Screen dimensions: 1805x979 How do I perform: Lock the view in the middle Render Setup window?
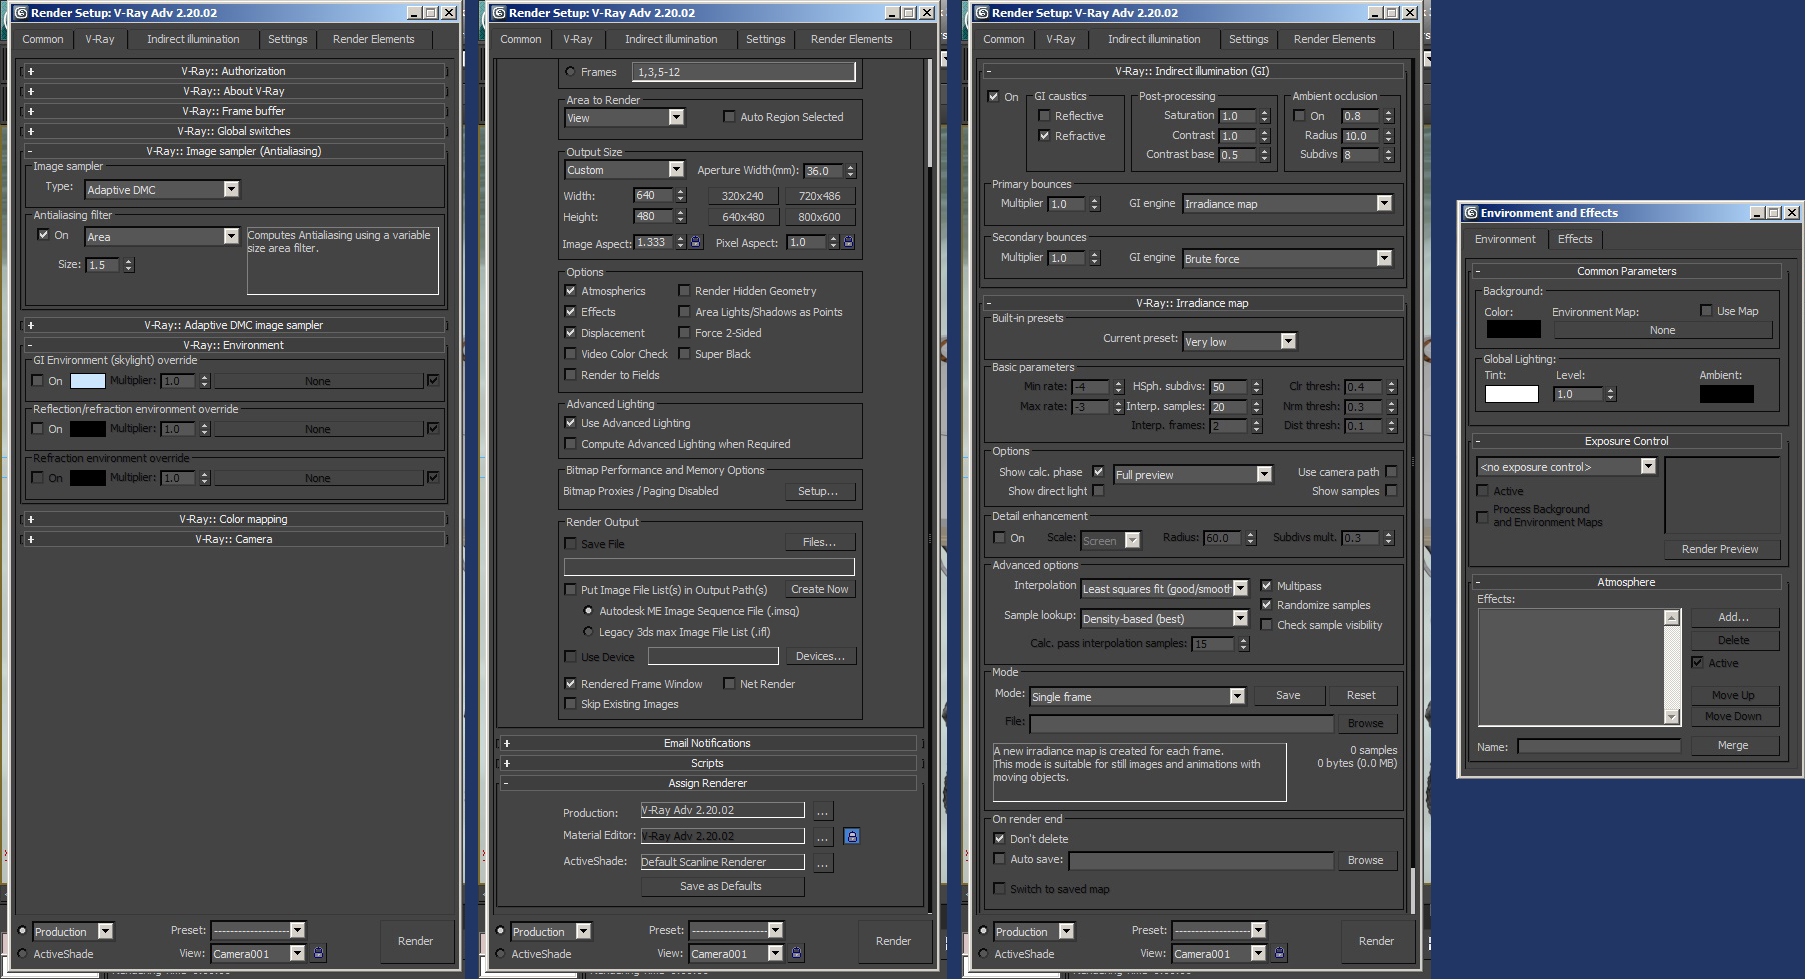pyautogui.click(x=797, y=953)
